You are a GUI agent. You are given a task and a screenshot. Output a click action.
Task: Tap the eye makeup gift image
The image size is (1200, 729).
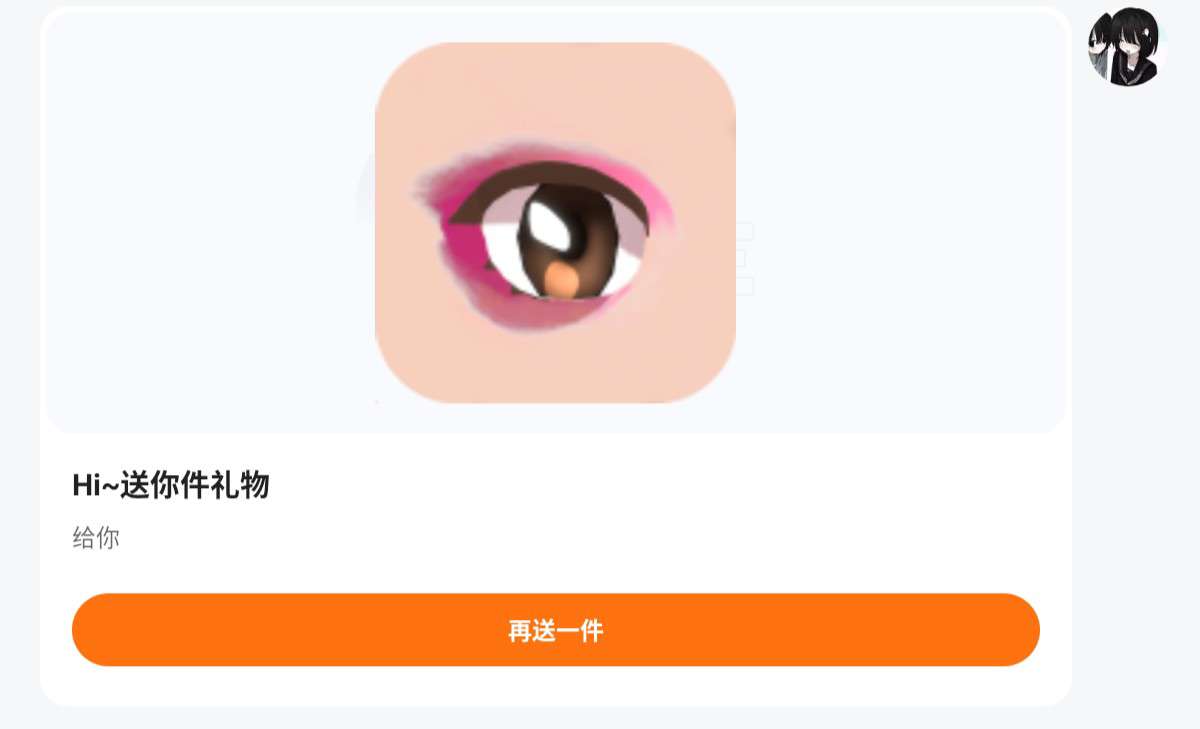[x=555, y=222]
